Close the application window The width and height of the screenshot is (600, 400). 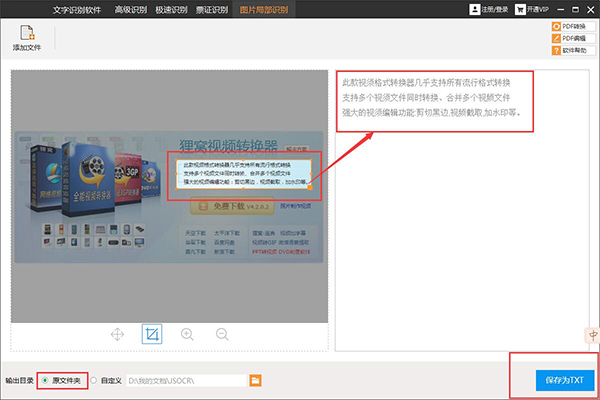590,10
